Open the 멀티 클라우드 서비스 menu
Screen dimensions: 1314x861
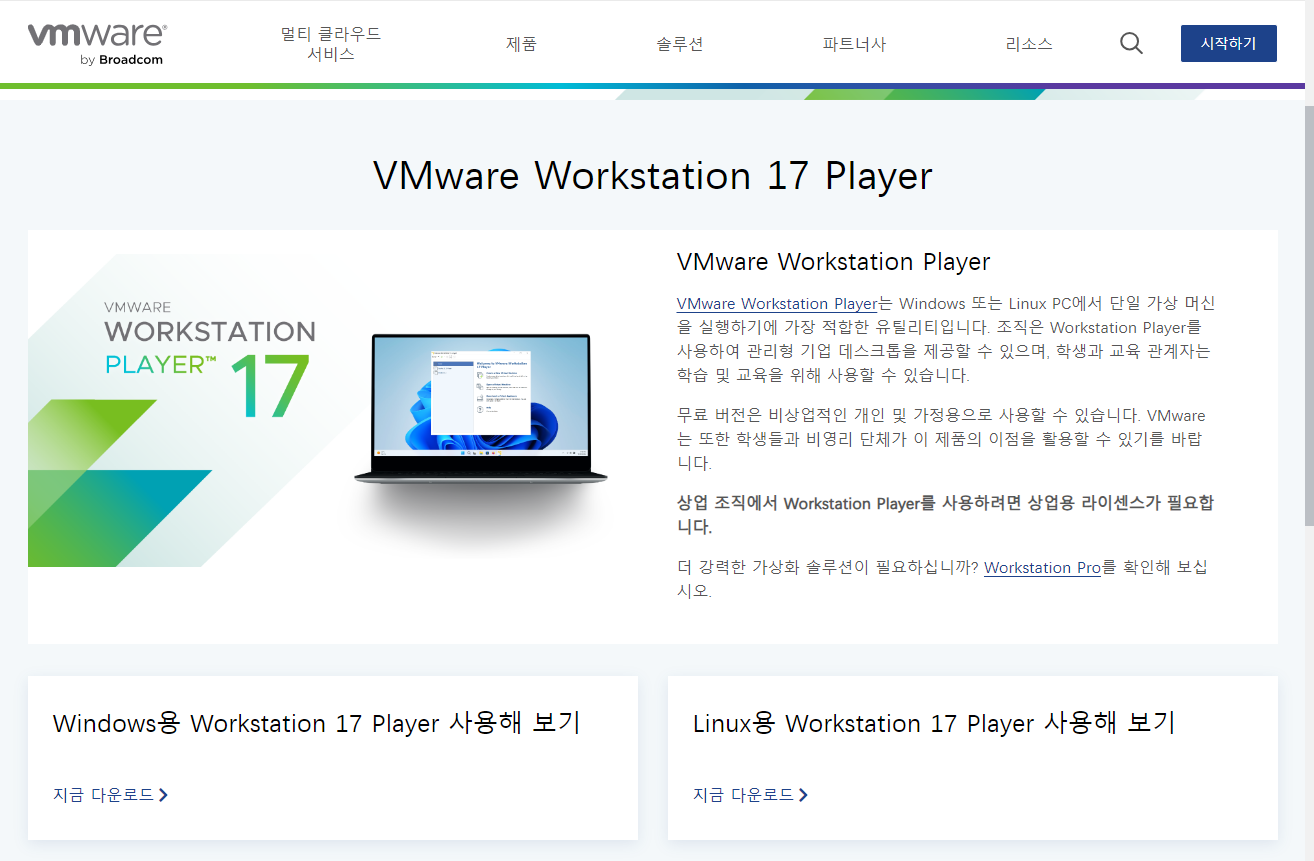[x=331, y=44]
